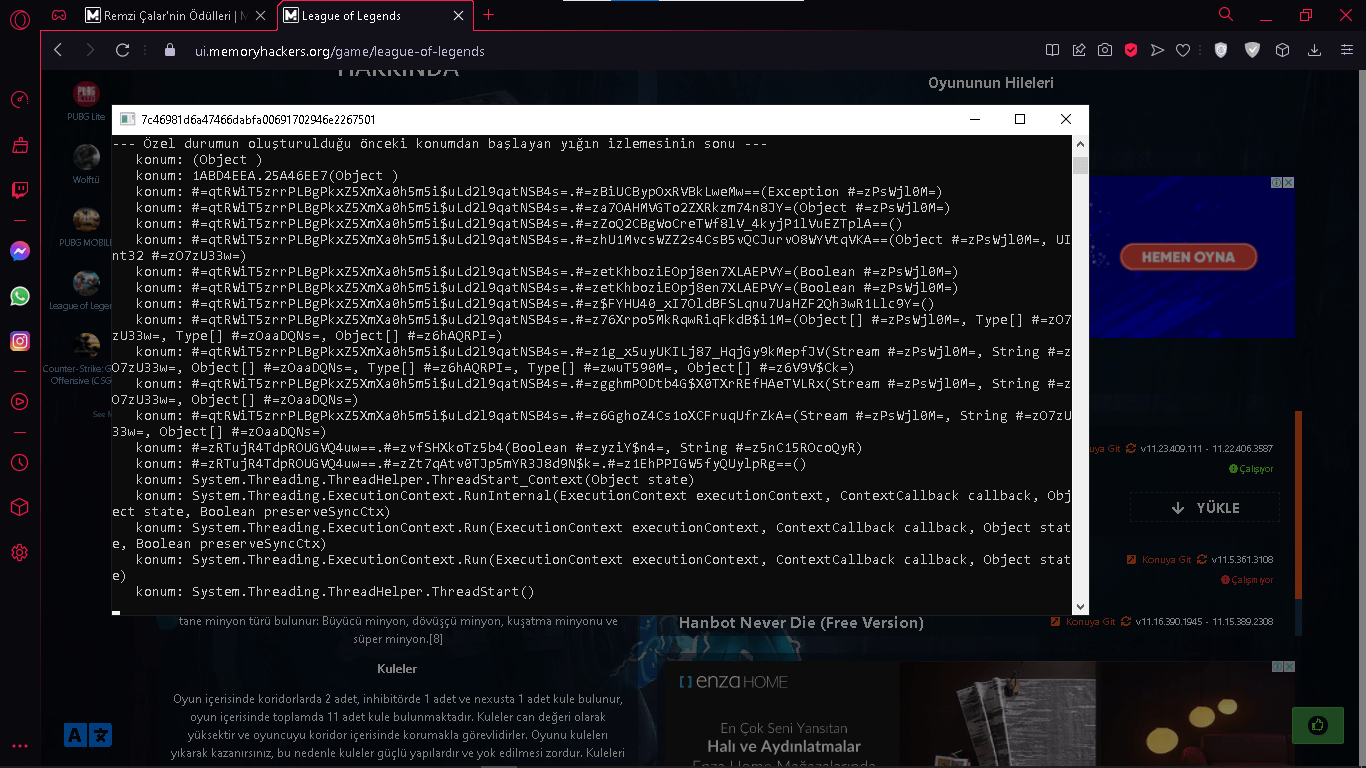This screenshot has width=1366, height=768.
Task: Select PUBG Lite game in list
Action: pyautogui.click(x=87, y=102)
